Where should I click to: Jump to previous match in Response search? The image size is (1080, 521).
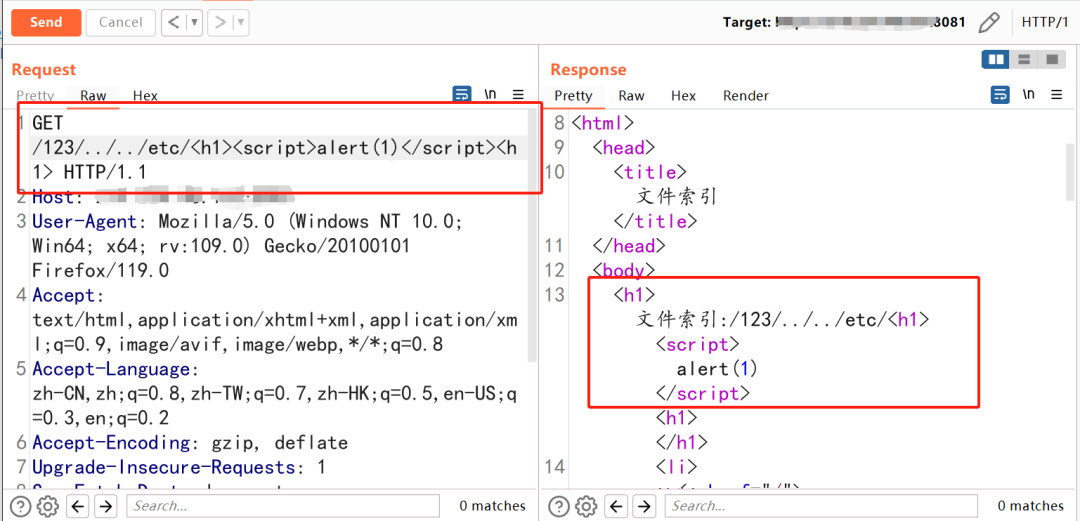pyautogui.click(x=617, y=506)
